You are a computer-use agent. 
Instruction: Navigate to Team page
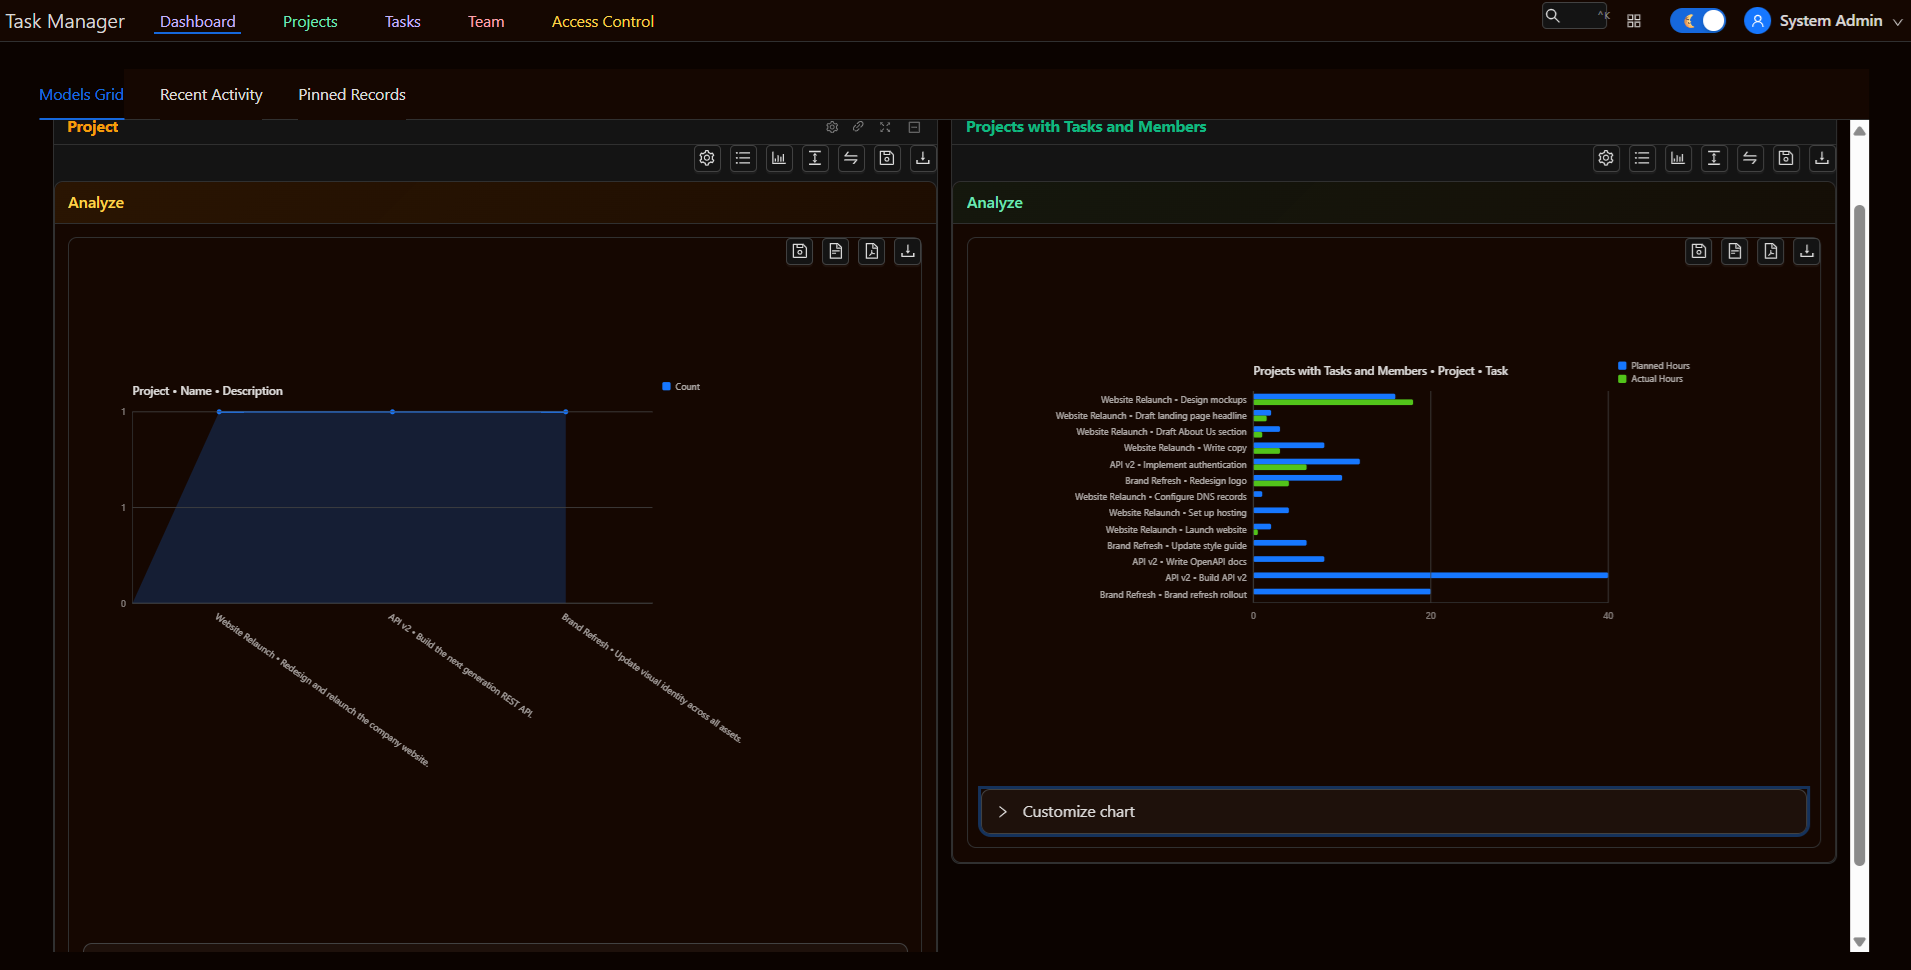click(x=486, y=21)
